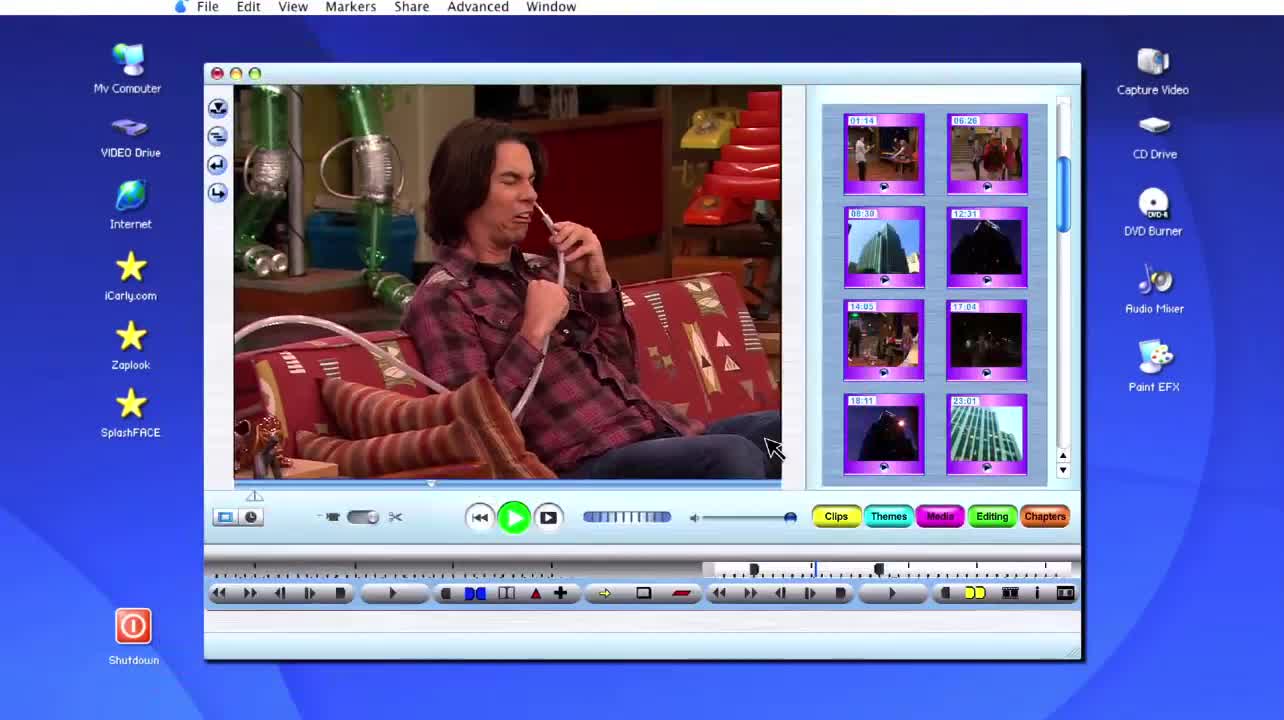Viewport: 1284px width, 720px height.
Task: Click the blue double-clip icon in toolbar
Action: click(475, 593)
